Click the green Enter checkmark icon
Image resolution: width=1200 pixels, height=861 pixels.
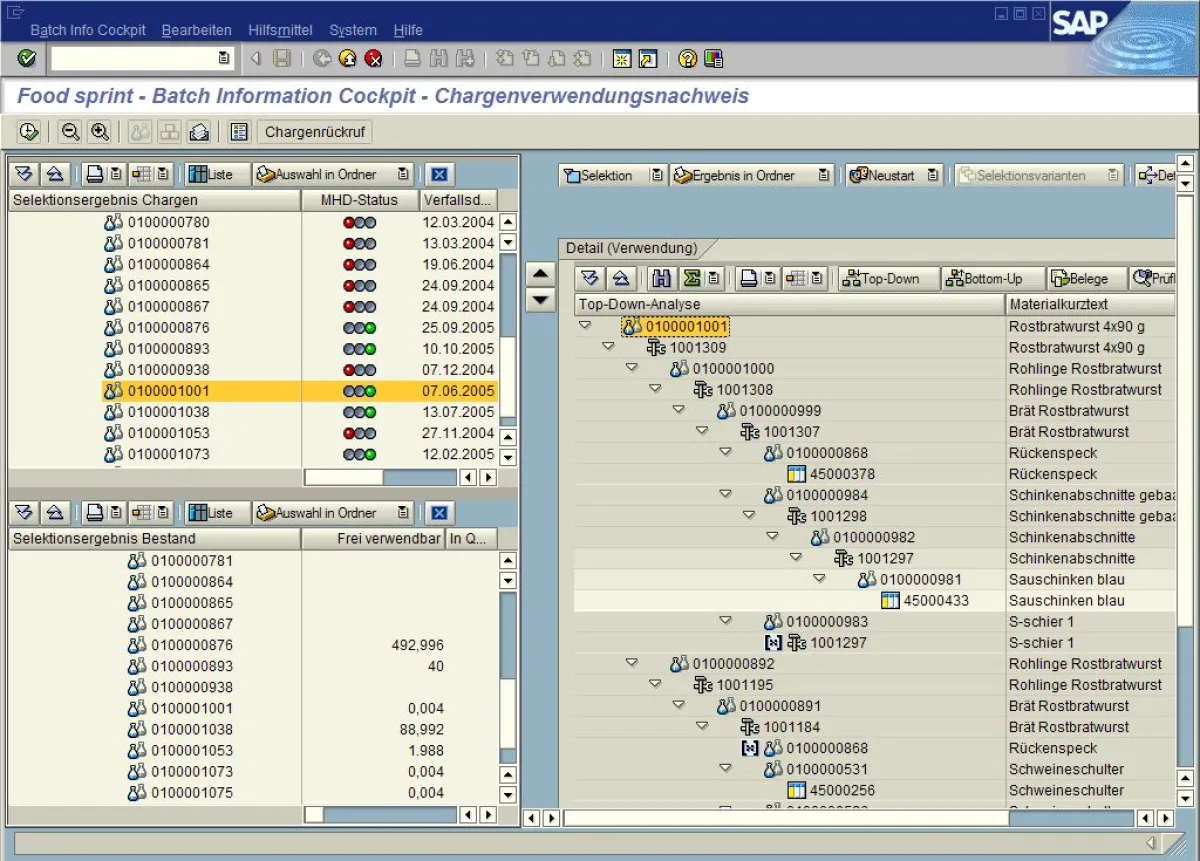point(27,59)
